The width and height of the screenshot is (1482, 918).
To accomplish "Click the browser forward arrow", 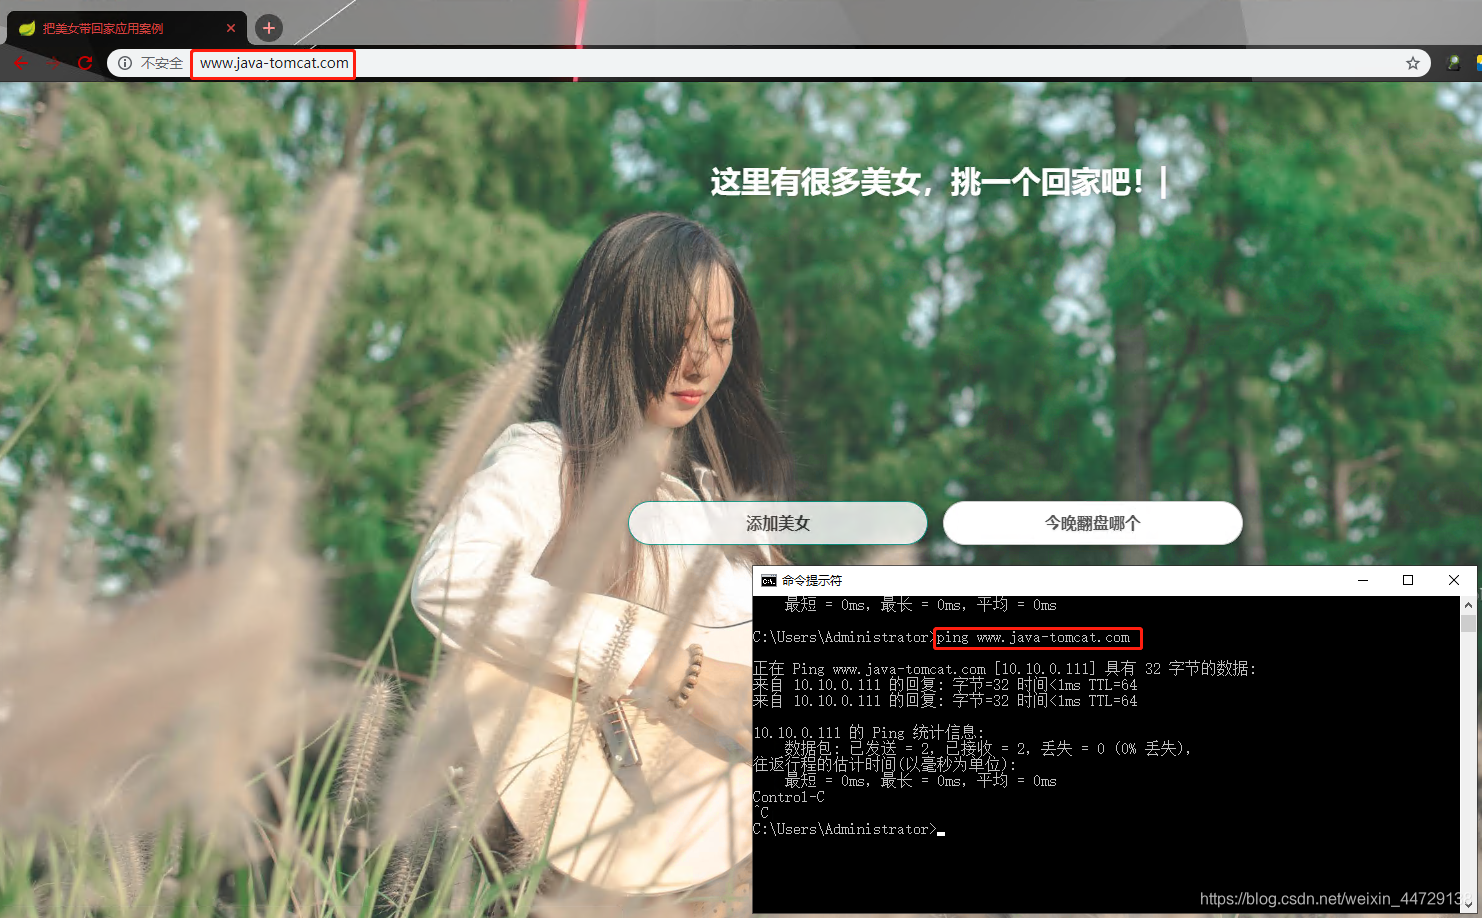I will click(x=54, y=63).
